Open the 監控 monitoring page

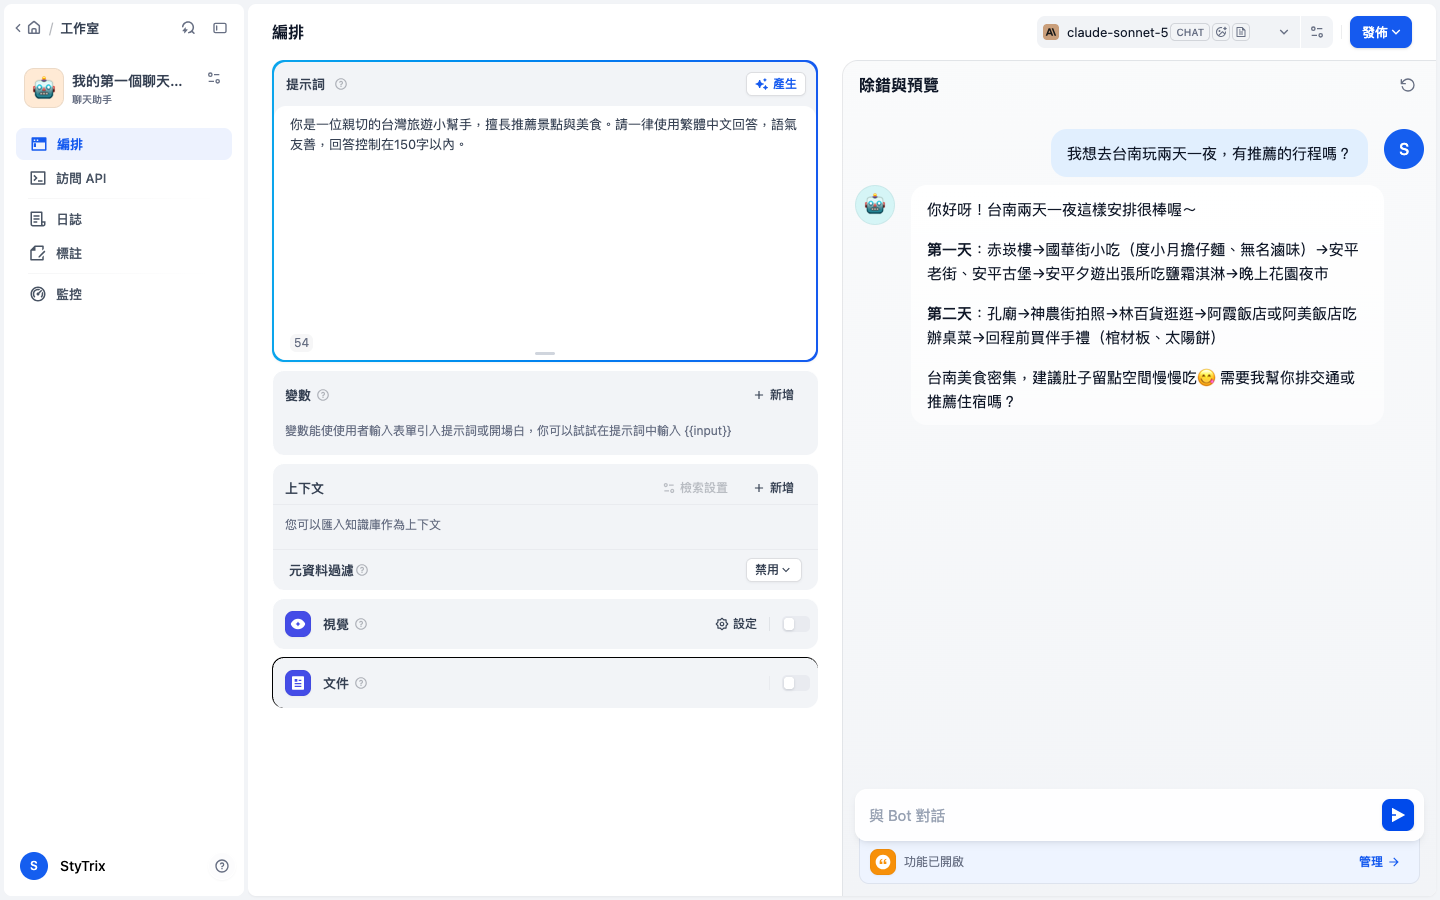coord(124,294)
